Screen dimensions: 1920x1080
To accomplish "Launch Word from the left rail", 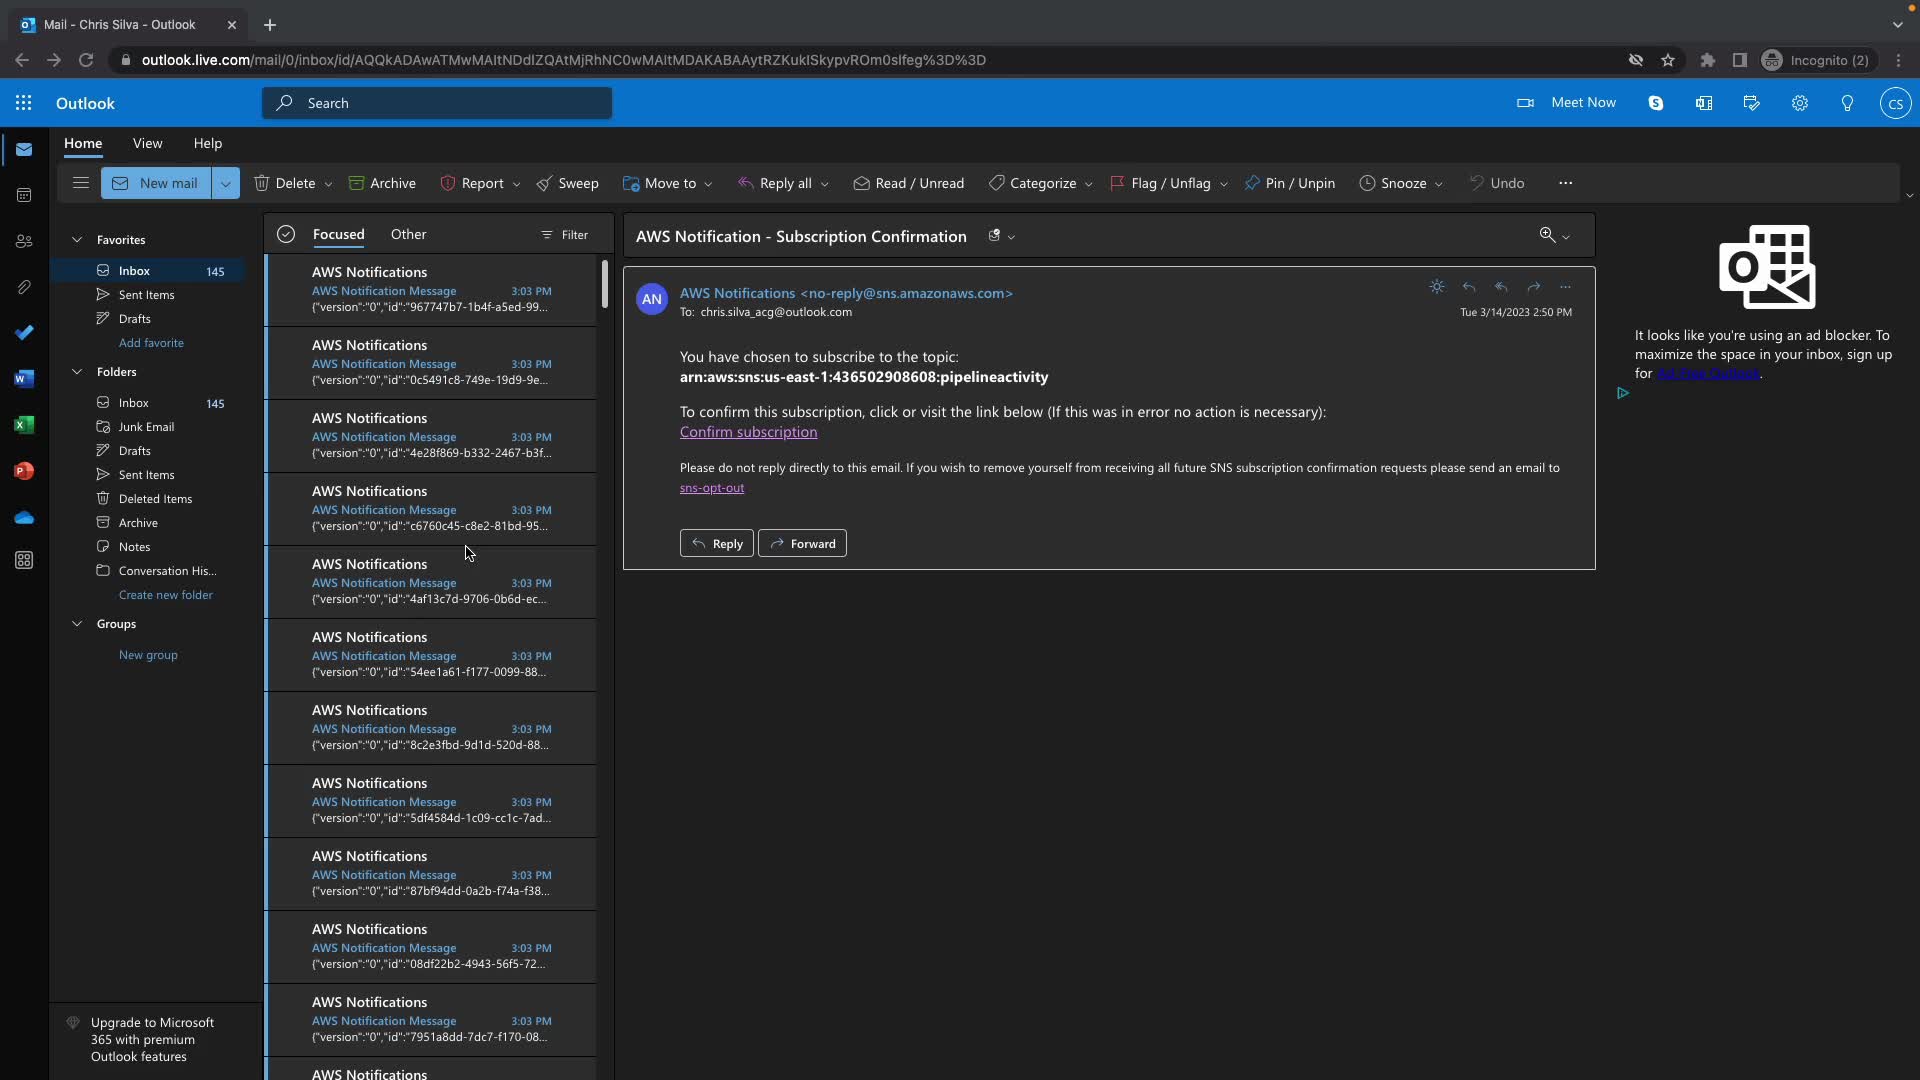I will (24, 379).
